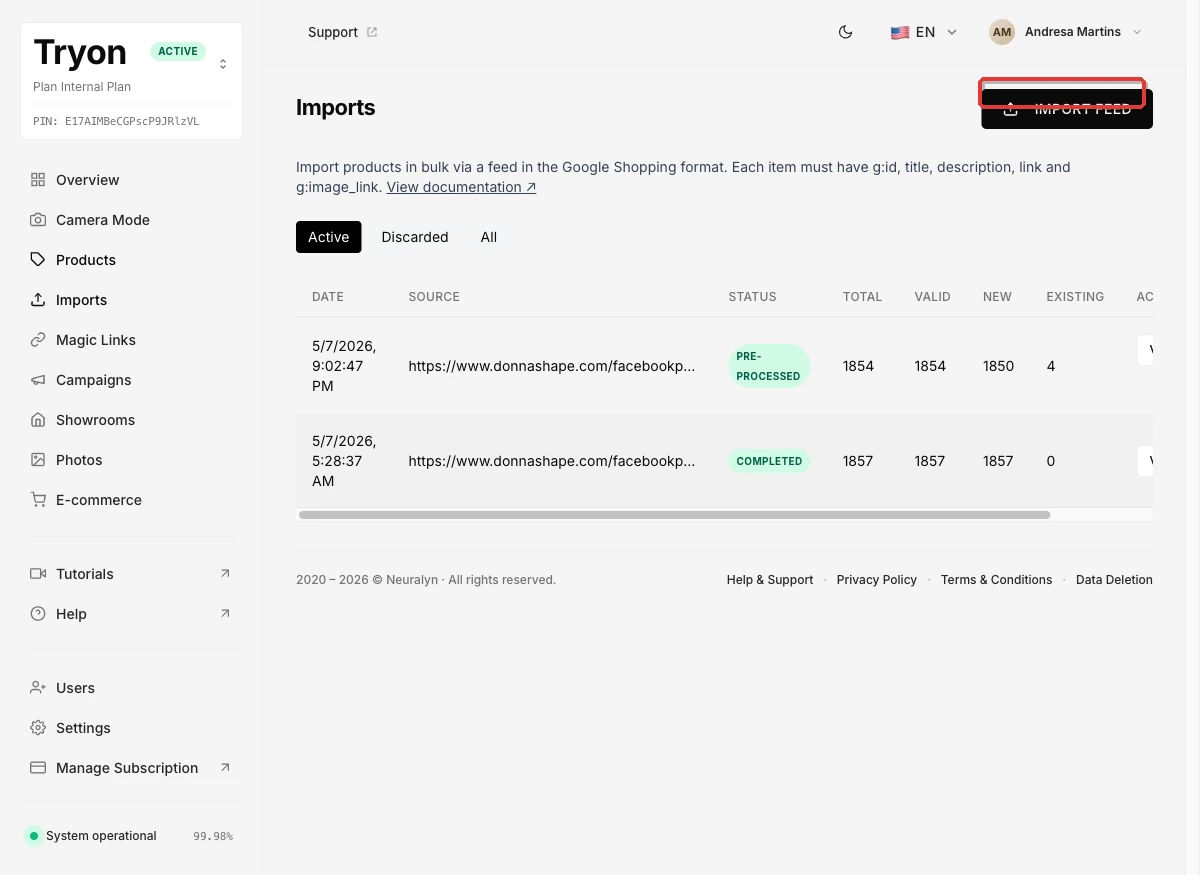Switch to the Active tab
The height and width of the screenshot is (875, 1200).
point(329,237)
